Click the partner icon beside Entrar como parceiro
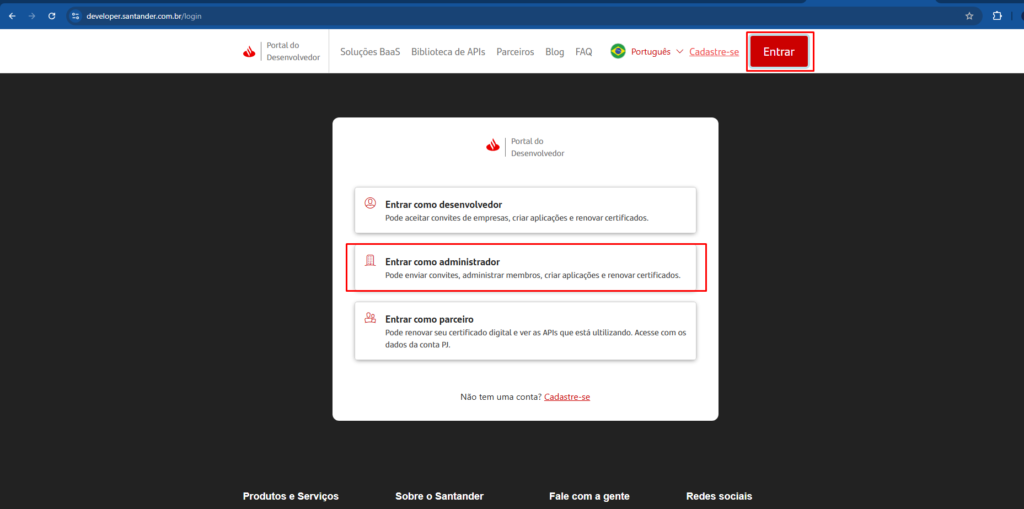Viewport: 1024px width, 509px height. pyautogui.click(x=370, y=318)
